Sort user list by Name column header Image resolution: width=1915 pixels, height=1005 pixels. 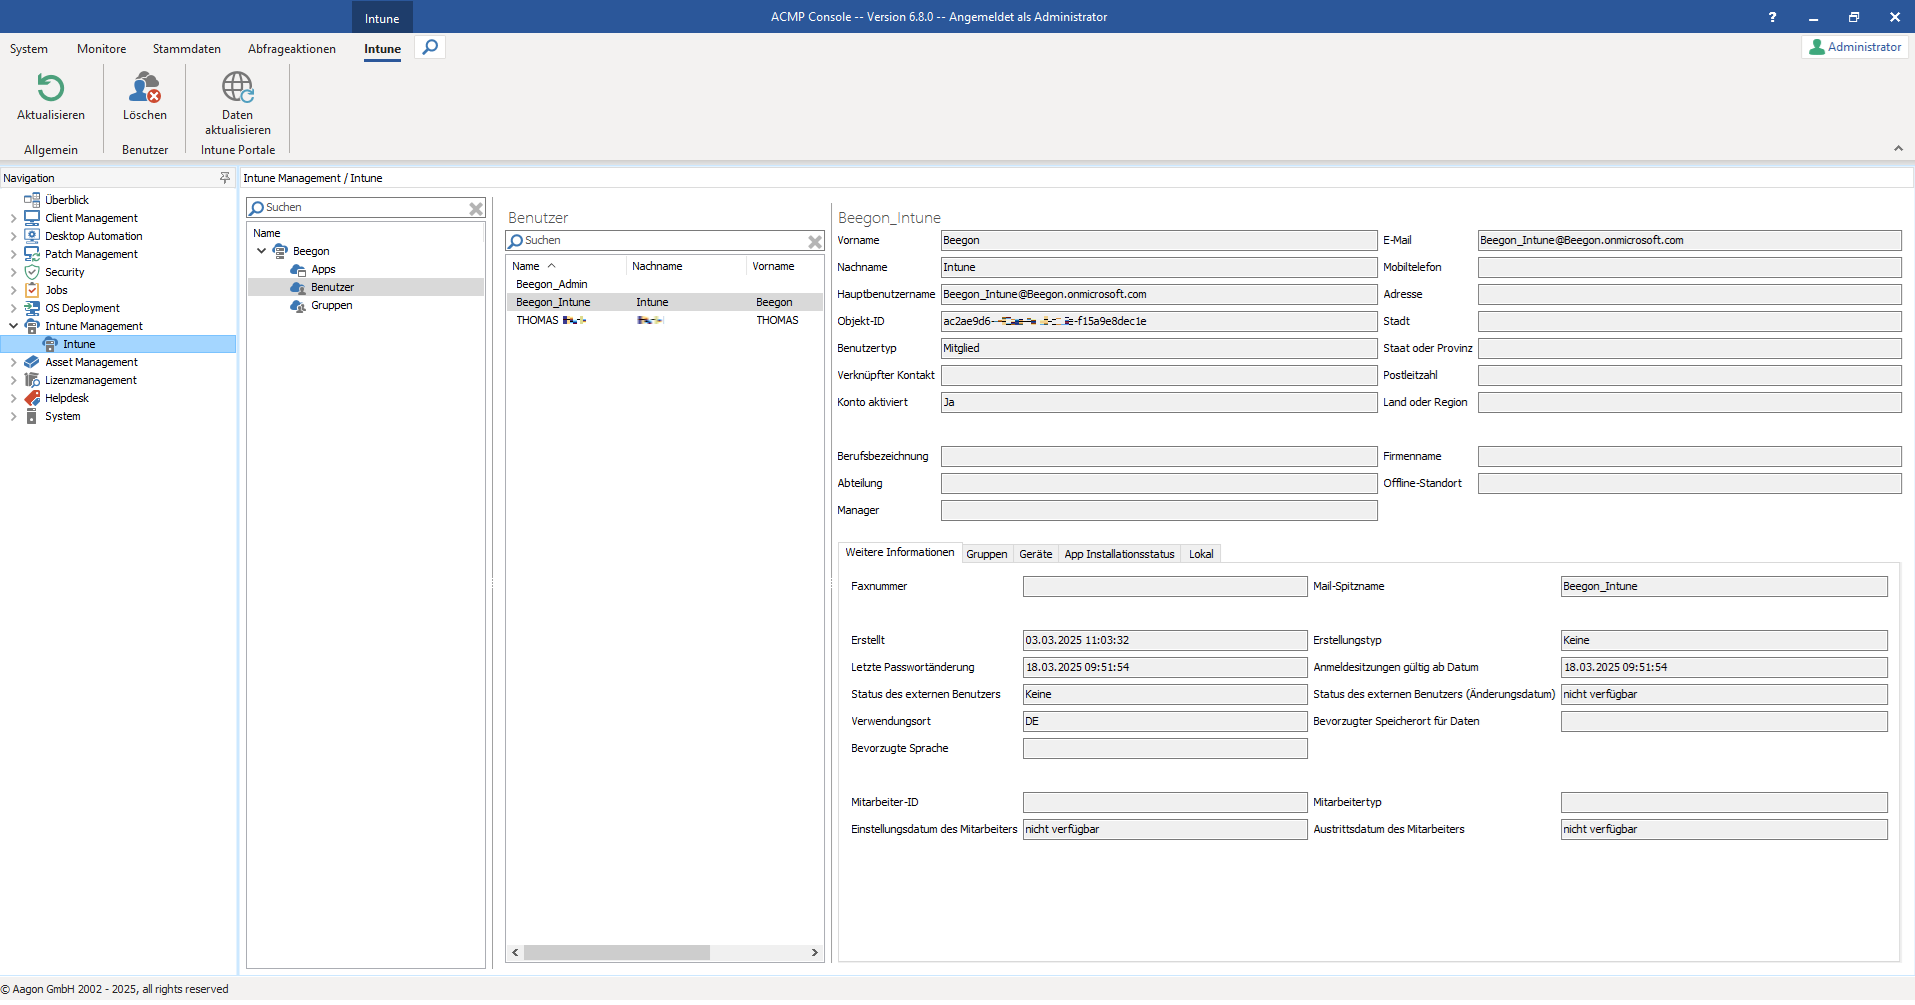(526, 266)
